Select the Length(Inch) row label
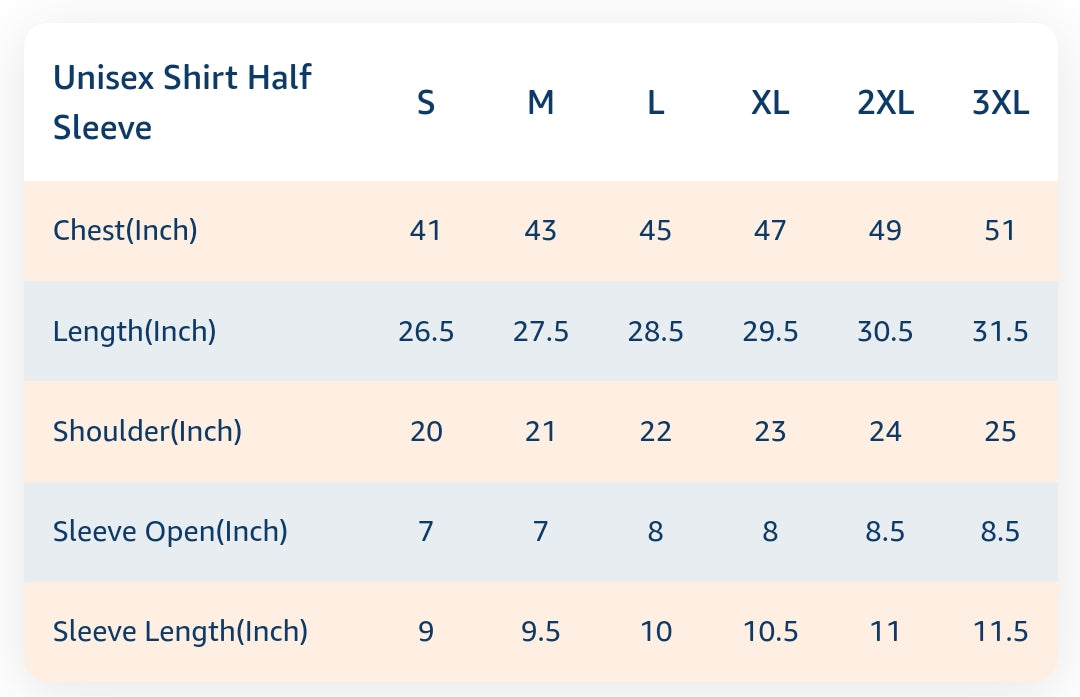 134,331
